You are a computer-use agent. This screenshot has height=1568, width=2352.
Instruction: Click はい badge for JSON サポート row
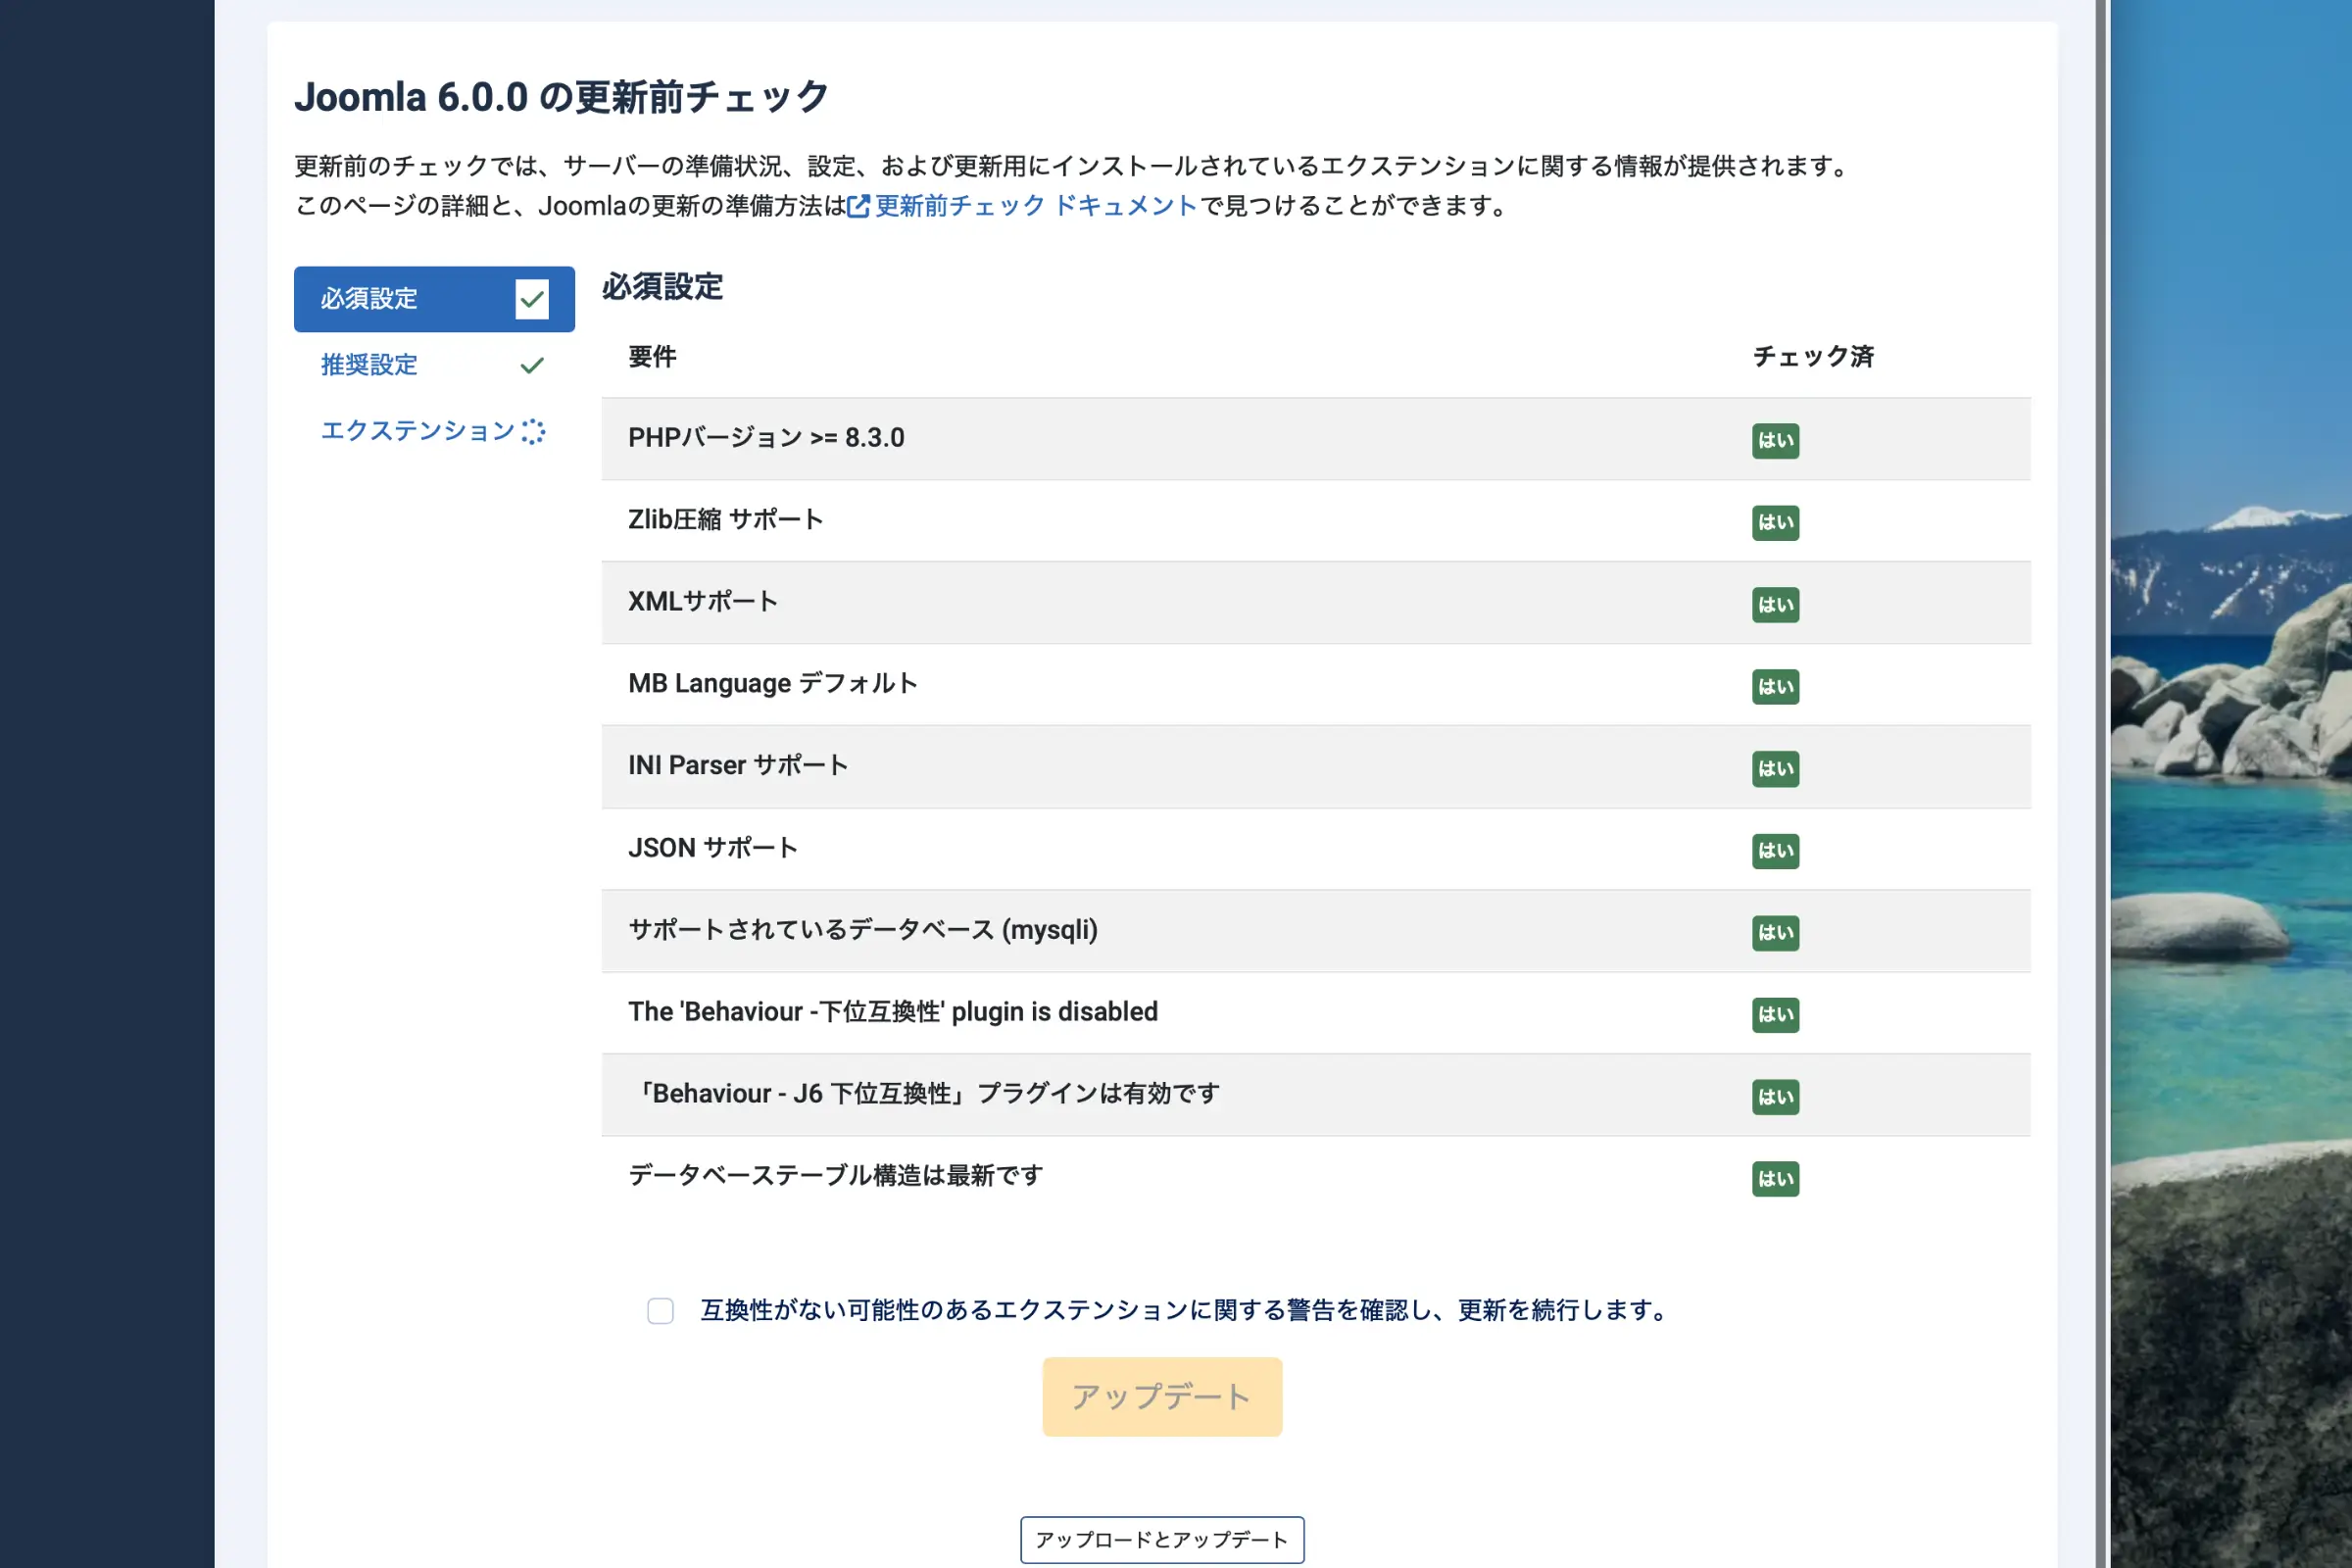pyautogui.click(x=1775, y=850)
